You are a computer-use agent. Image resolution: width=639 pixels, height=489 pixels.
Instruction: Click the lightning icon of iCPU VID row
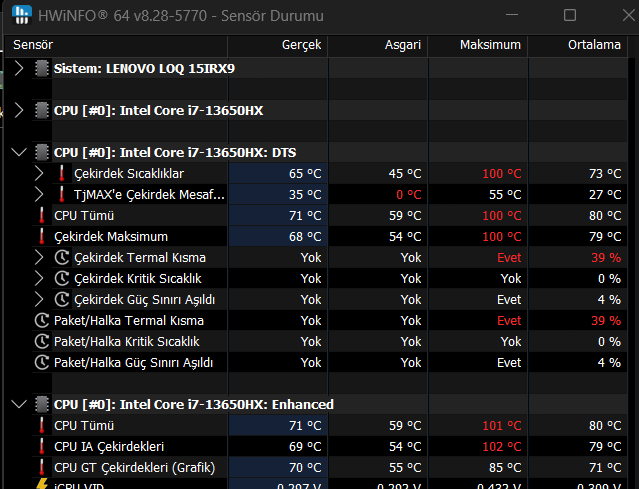click(42, 484)
